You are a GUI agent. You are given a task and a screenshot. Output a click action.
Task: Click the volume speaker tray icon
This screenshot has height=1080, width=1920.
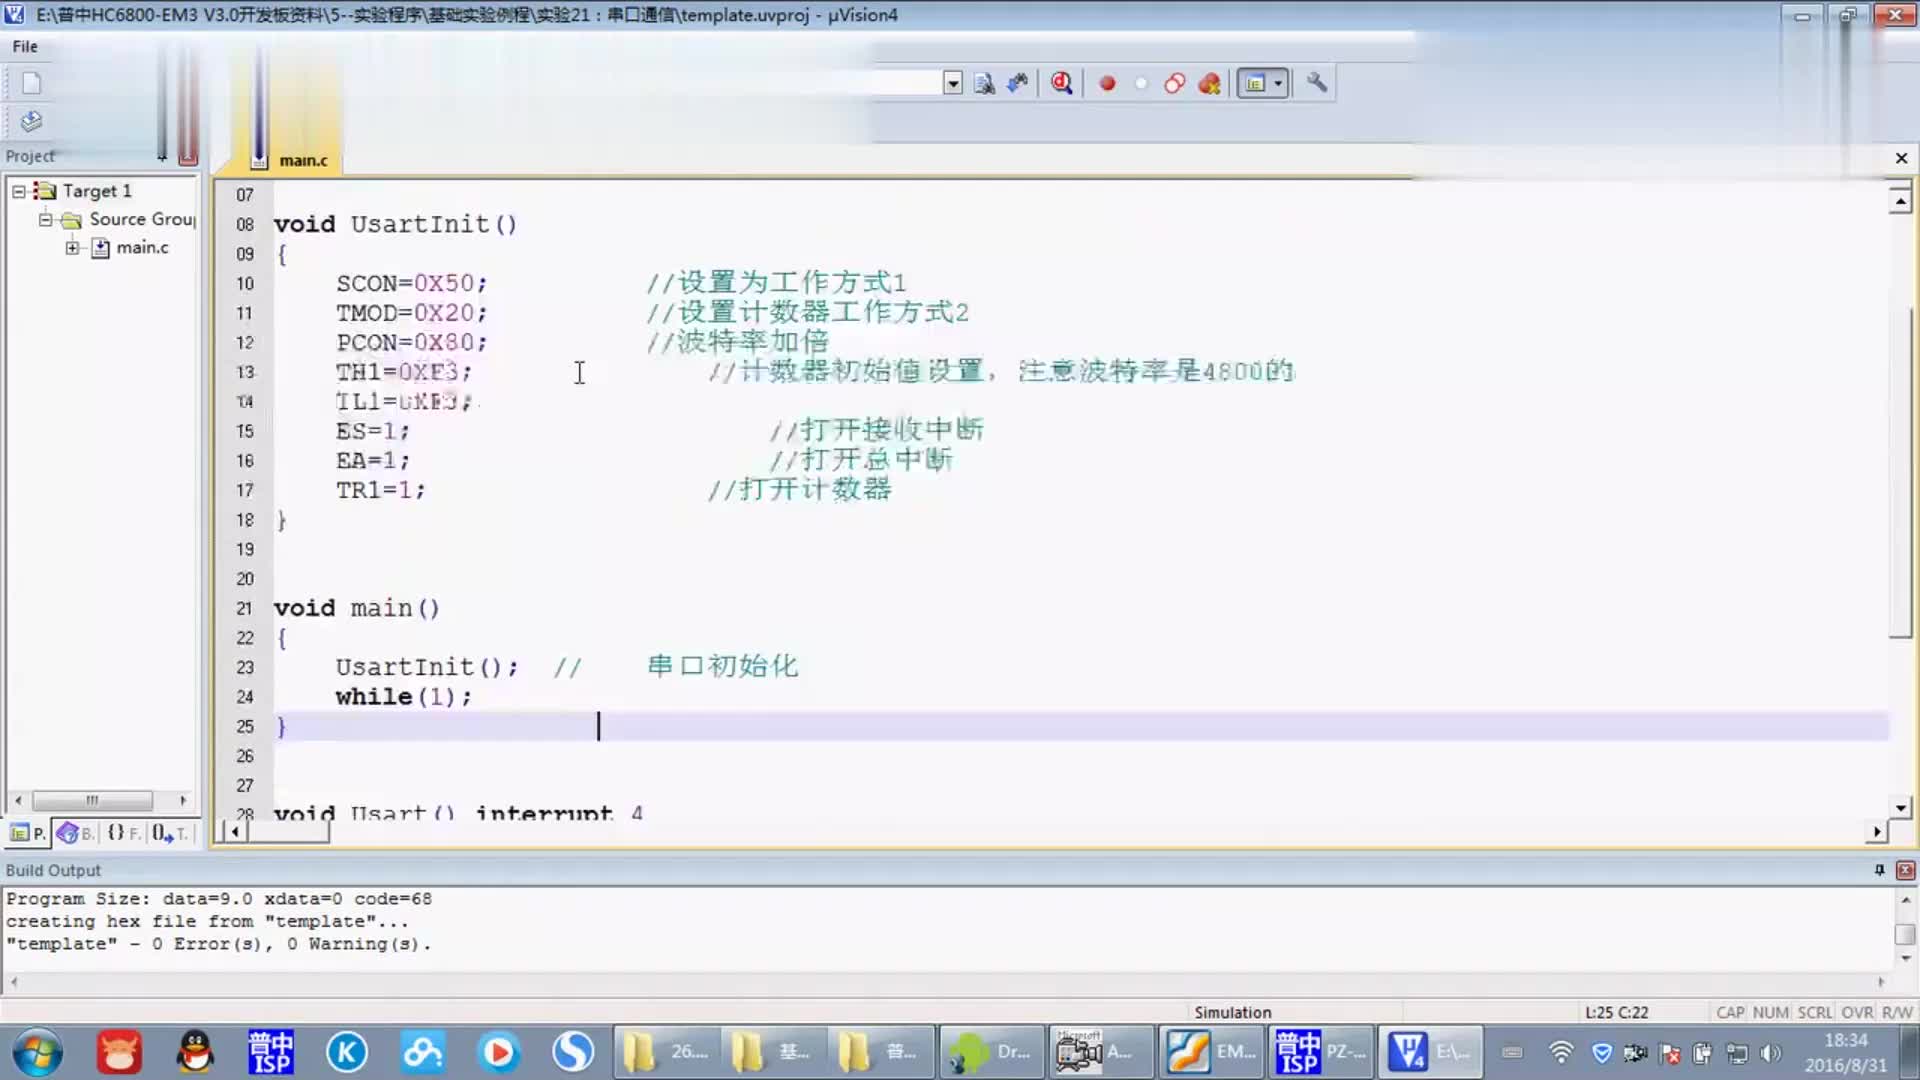click(1770, 1052)
